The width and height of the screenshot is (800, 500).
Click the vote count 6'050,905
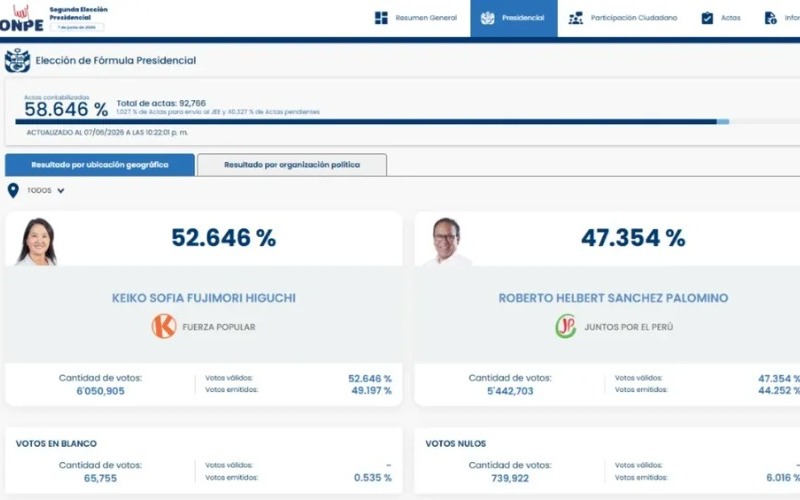tap(101, 391)
